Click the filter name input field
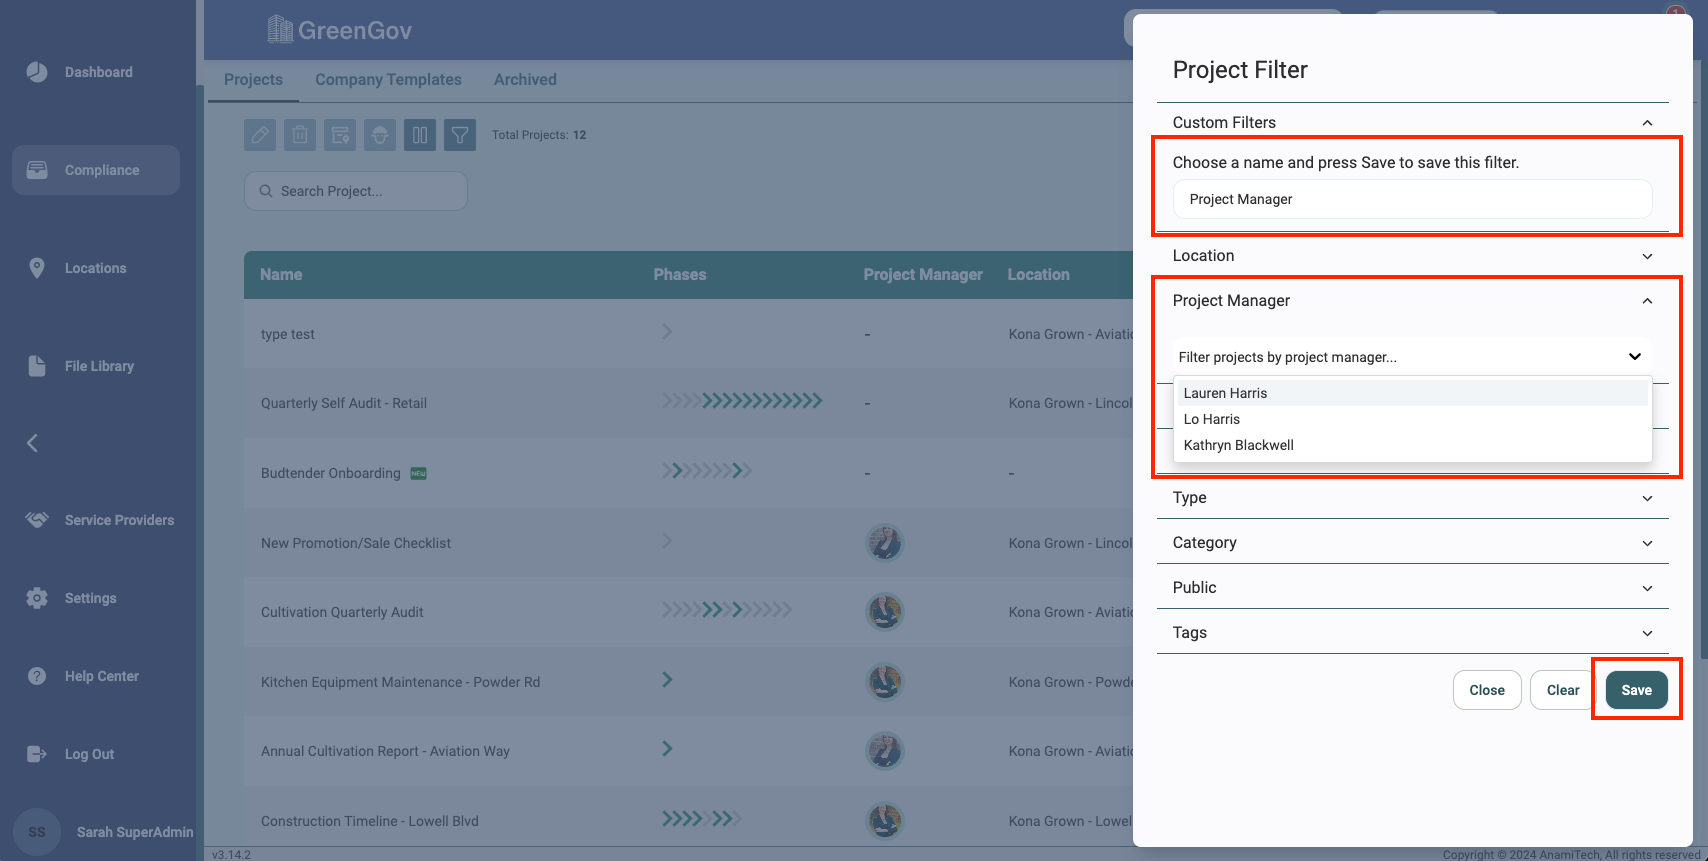This screenshot has height=861, width=1708. (x=1412, y=199)
